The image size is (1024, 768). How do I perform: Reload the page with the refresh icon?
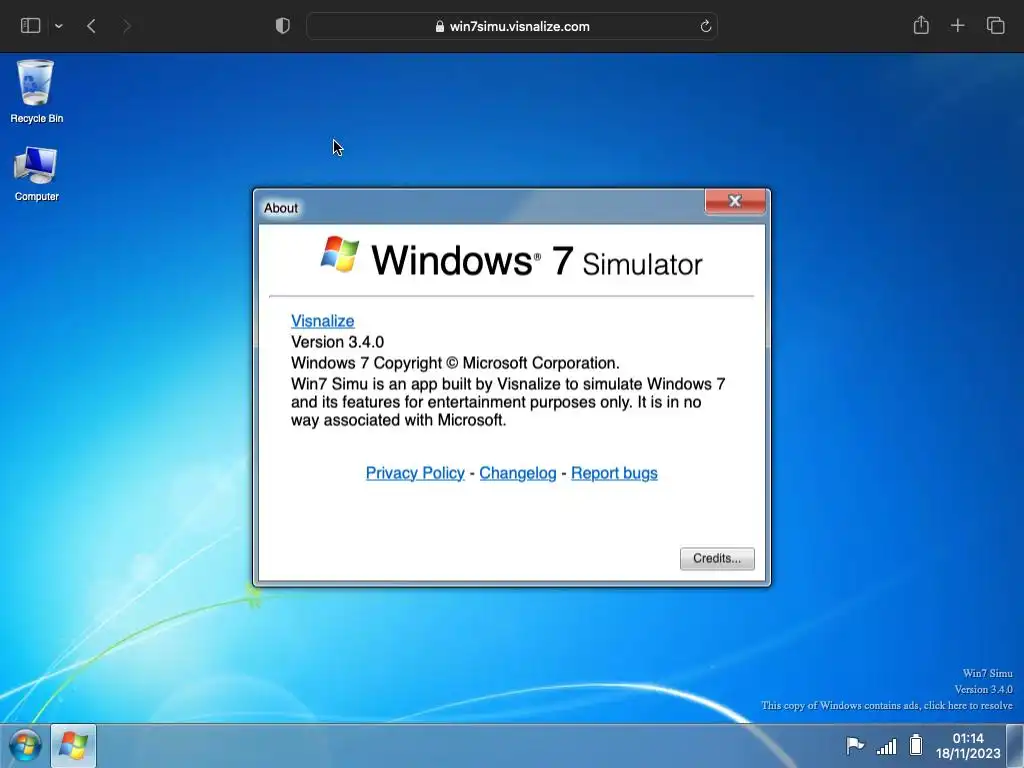coord(705,26)
